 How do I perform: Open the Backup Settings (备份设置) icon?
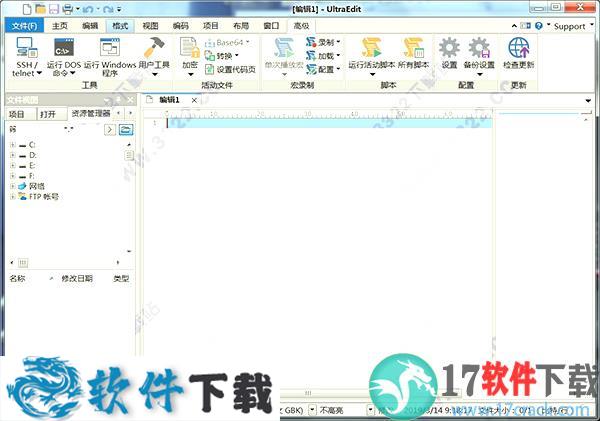pos(480,50)
